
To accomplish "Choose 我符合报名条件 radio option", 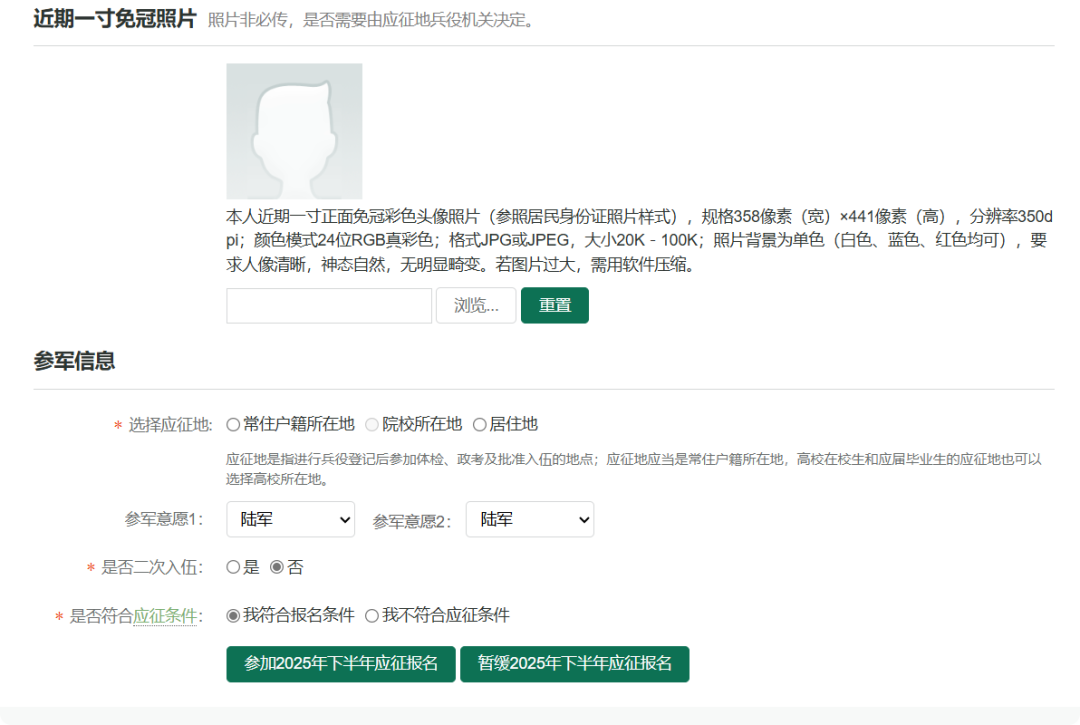I will click(233, 615).
